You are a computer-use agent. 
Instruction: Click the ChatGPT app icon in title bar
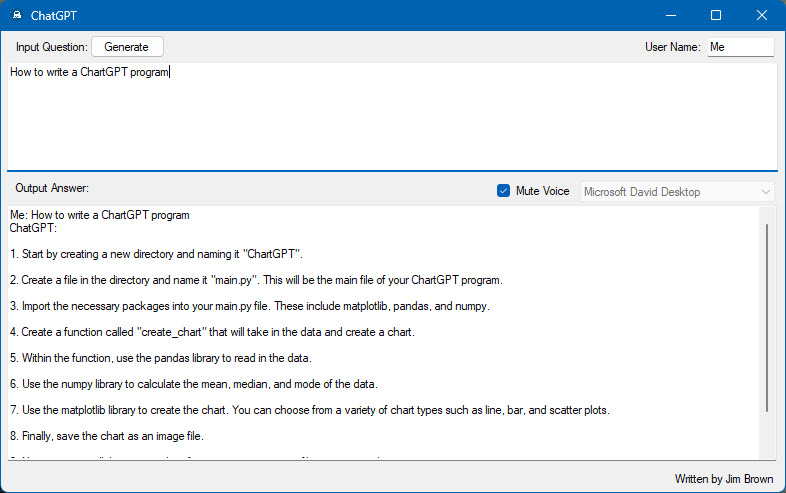(17, 15)
